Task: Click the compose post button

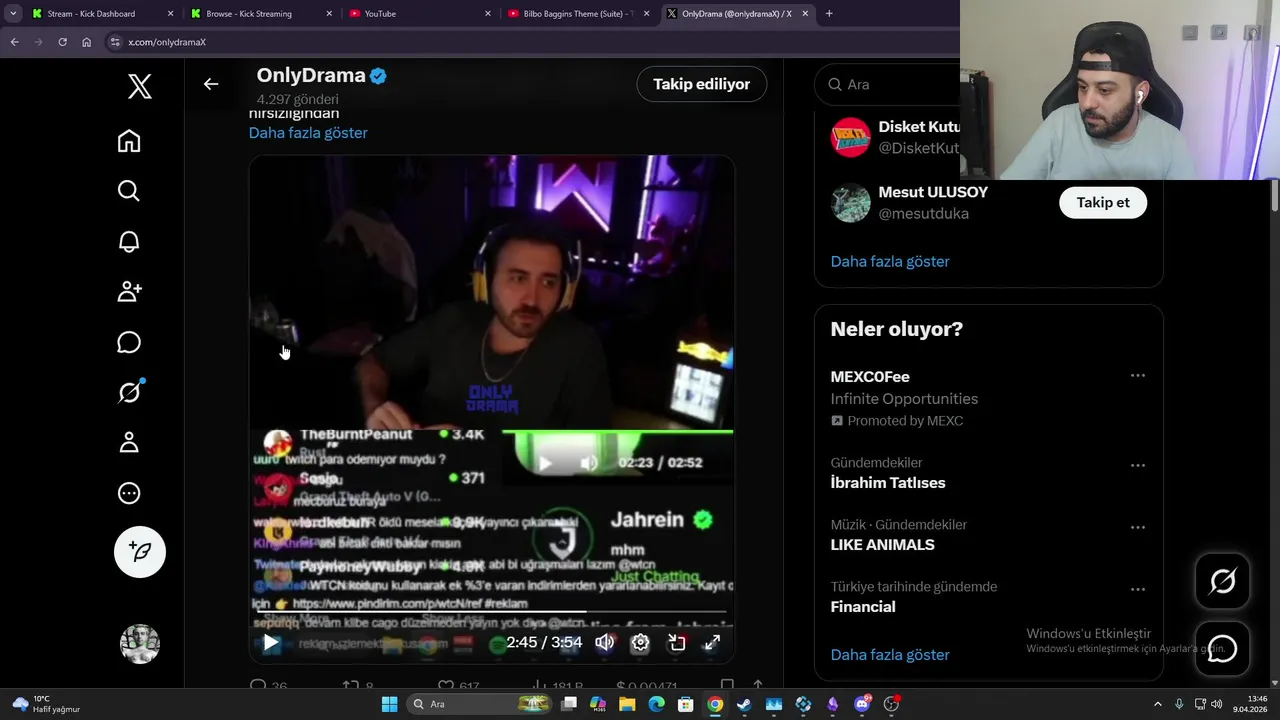Action: point(140,552)
